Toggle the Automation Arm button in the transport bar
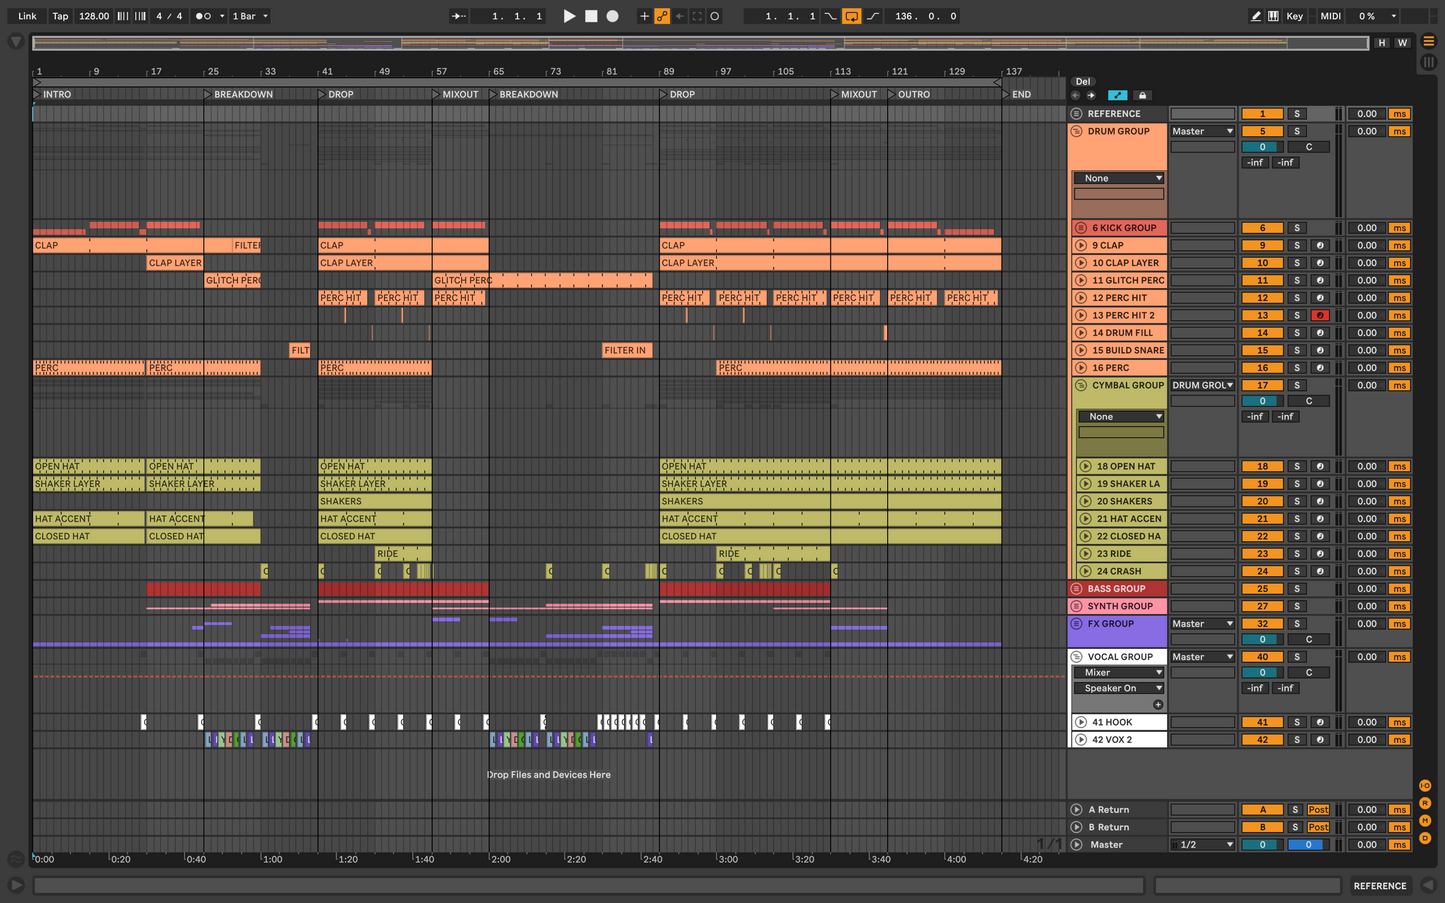This screenshot has width=1445, height=903. (x=662, y=16)
